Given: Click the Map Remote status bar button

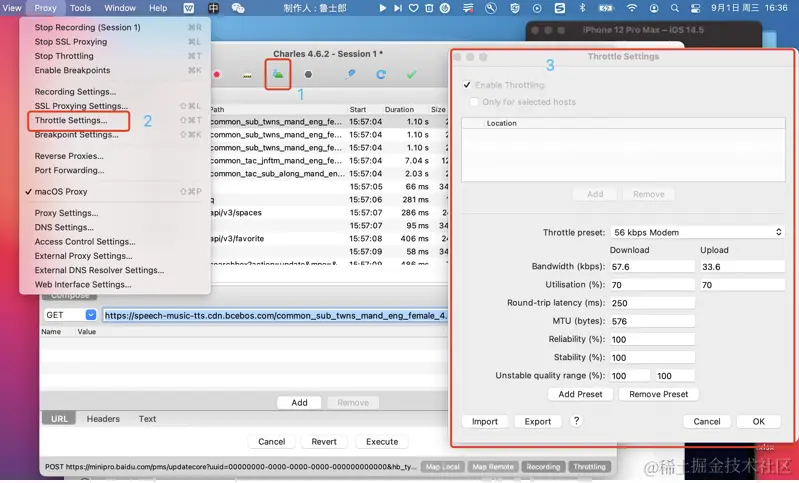Looking at the screenshot, I should (x=492, y=467).
